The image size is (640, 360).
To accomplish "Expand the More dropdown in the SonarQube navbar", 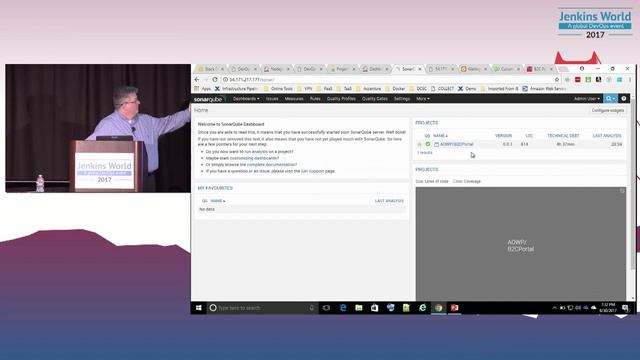I will point(423,99).
